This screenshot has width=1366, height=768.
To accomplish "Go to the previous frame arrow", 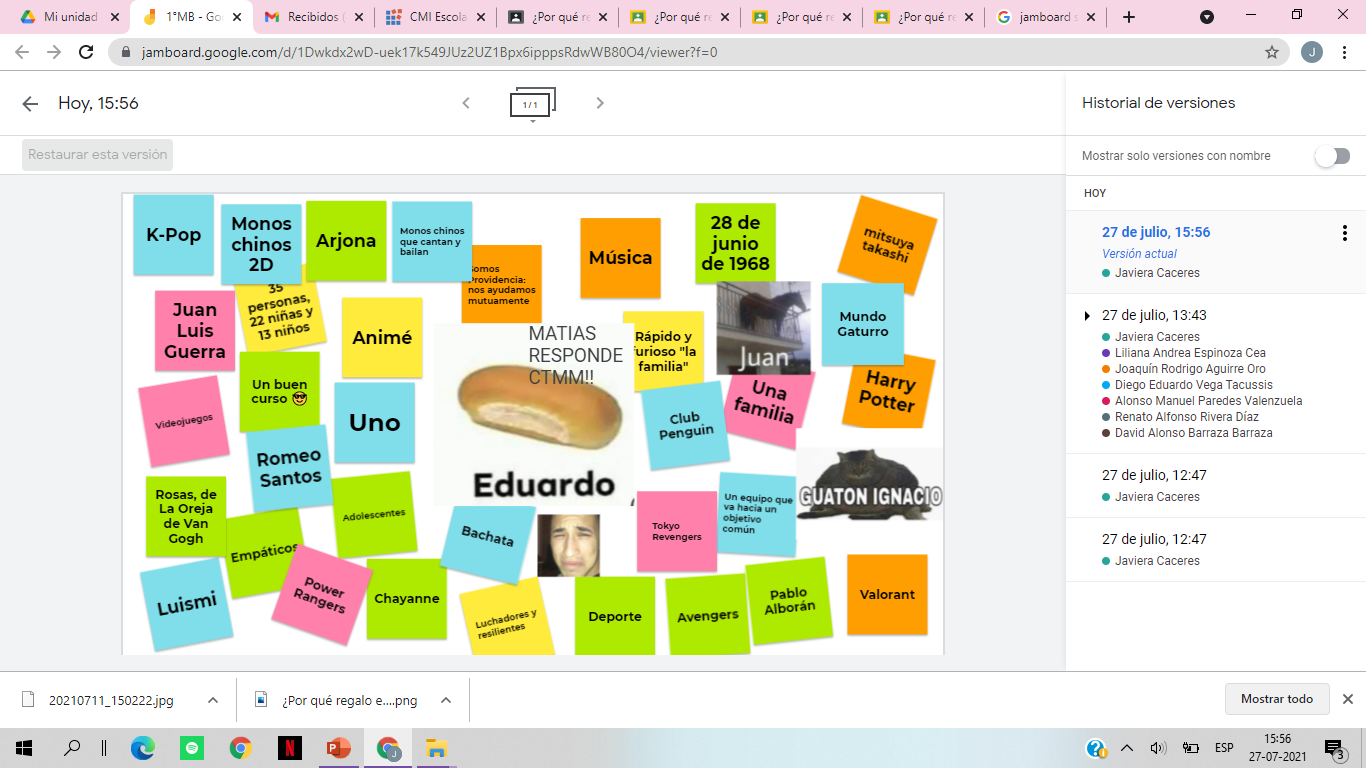I will coord(466,103).
